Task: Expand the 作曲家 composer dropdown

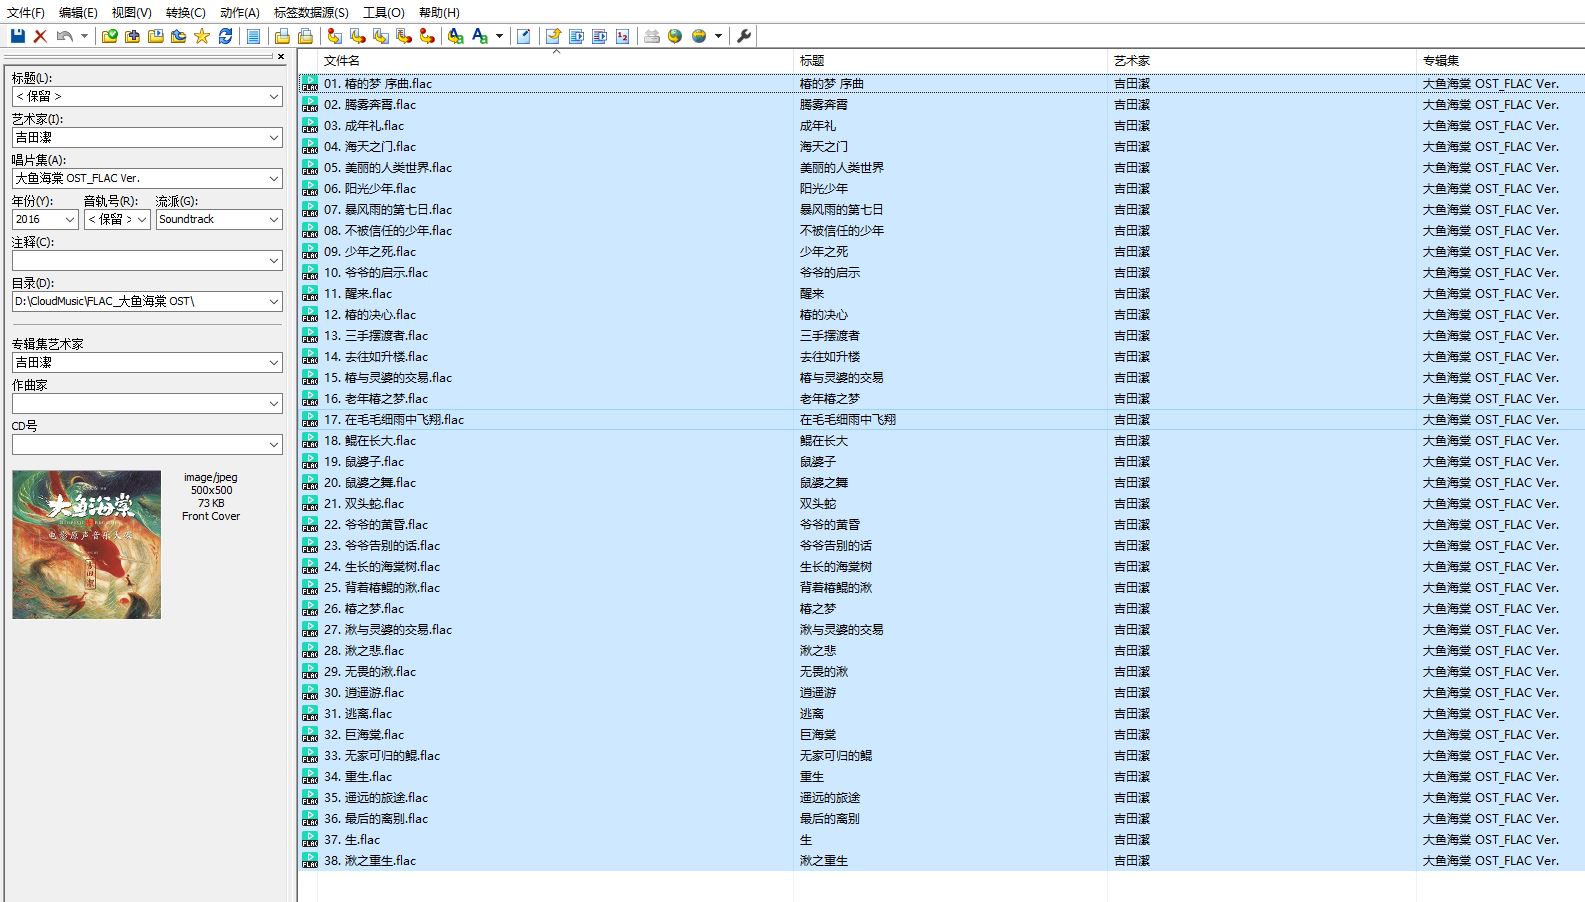Action: point(273,404)
